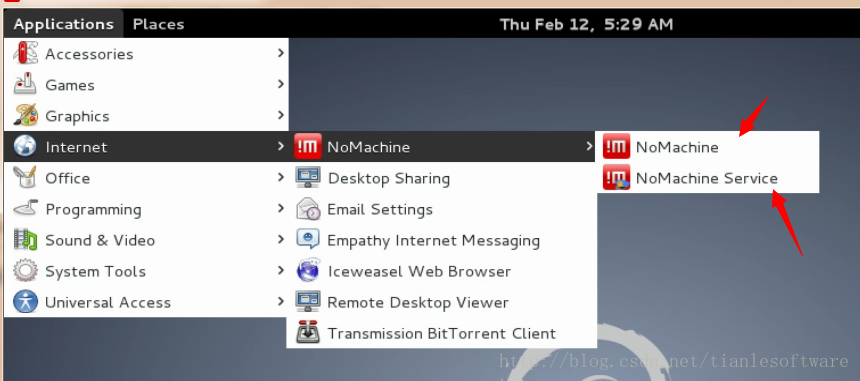Open the Places menu
Screen dimensions: 860x381
(x=159, y=24)
